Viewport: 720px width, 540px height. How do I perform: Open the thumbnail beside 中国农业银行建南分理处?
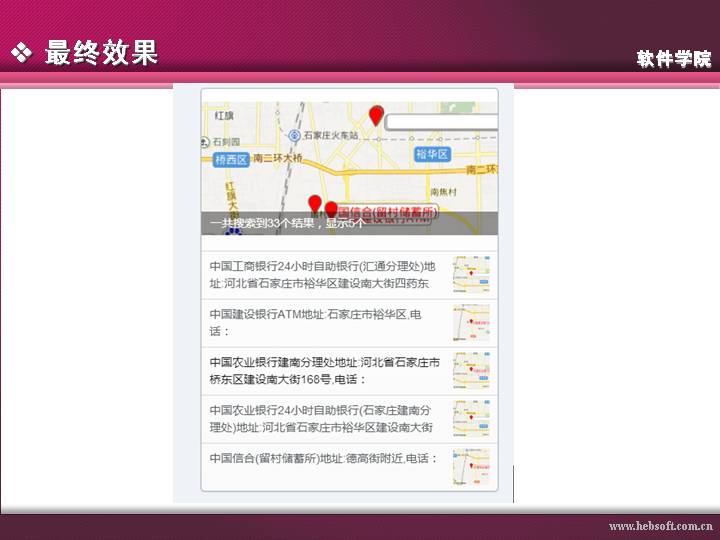(x=471, y=370)
